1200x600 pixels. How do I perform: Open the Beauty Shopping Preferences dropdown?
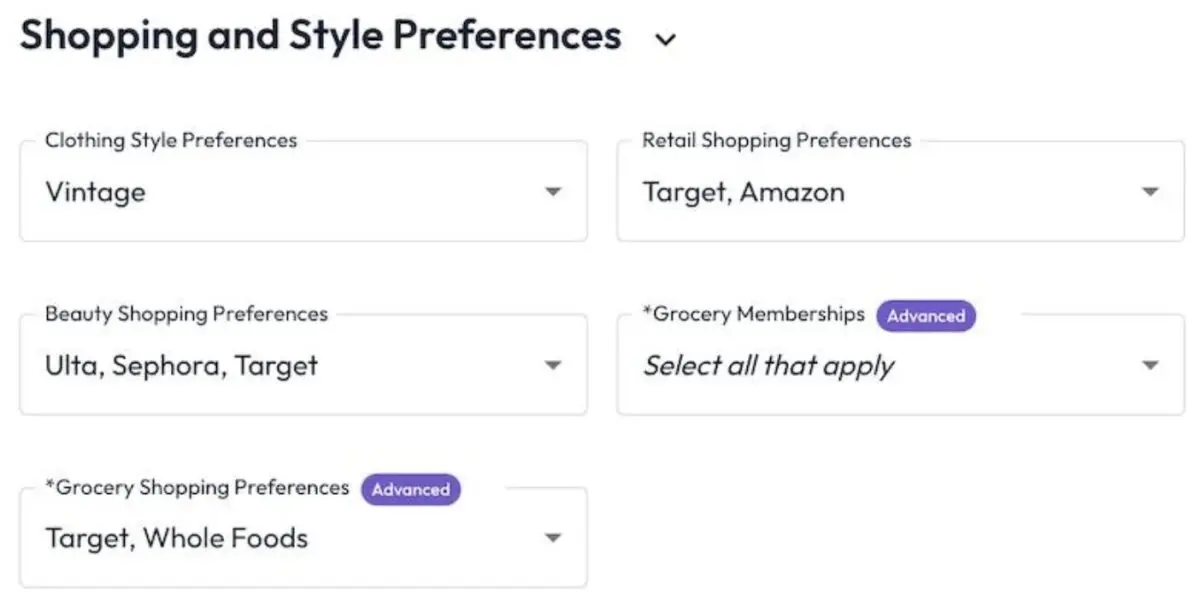553,366
